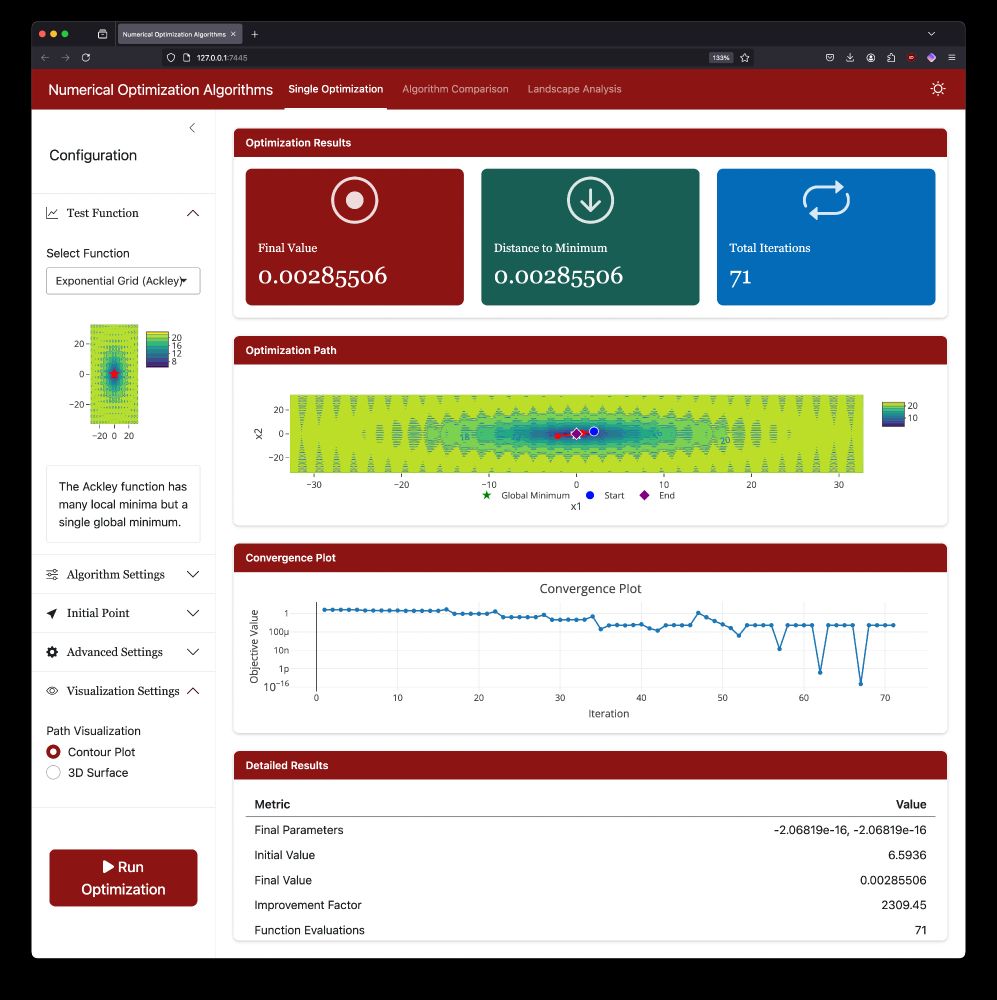Switch to the Single Optimization tab

[x=336, y=89]
